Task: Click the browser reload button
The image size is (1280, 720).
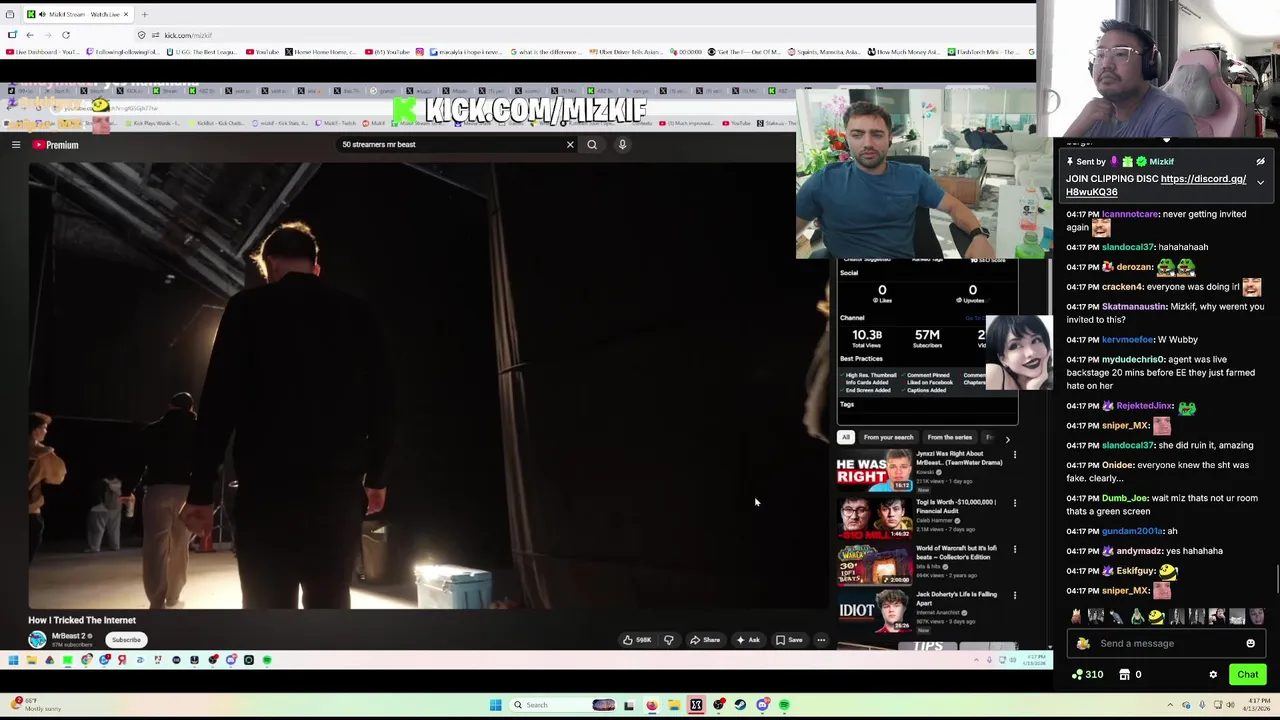Action: coord(66,35)
